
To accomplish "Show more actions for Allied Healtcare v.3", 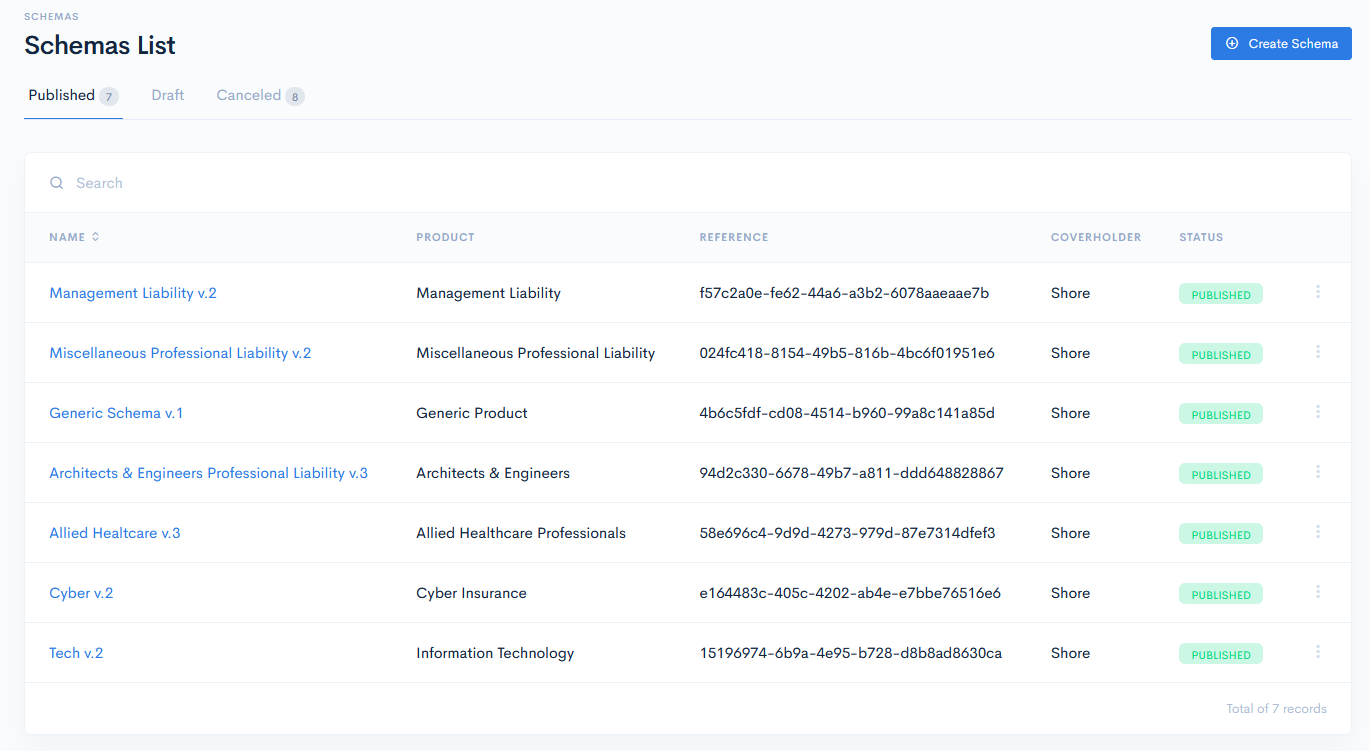I will [x=1317, y=532].
